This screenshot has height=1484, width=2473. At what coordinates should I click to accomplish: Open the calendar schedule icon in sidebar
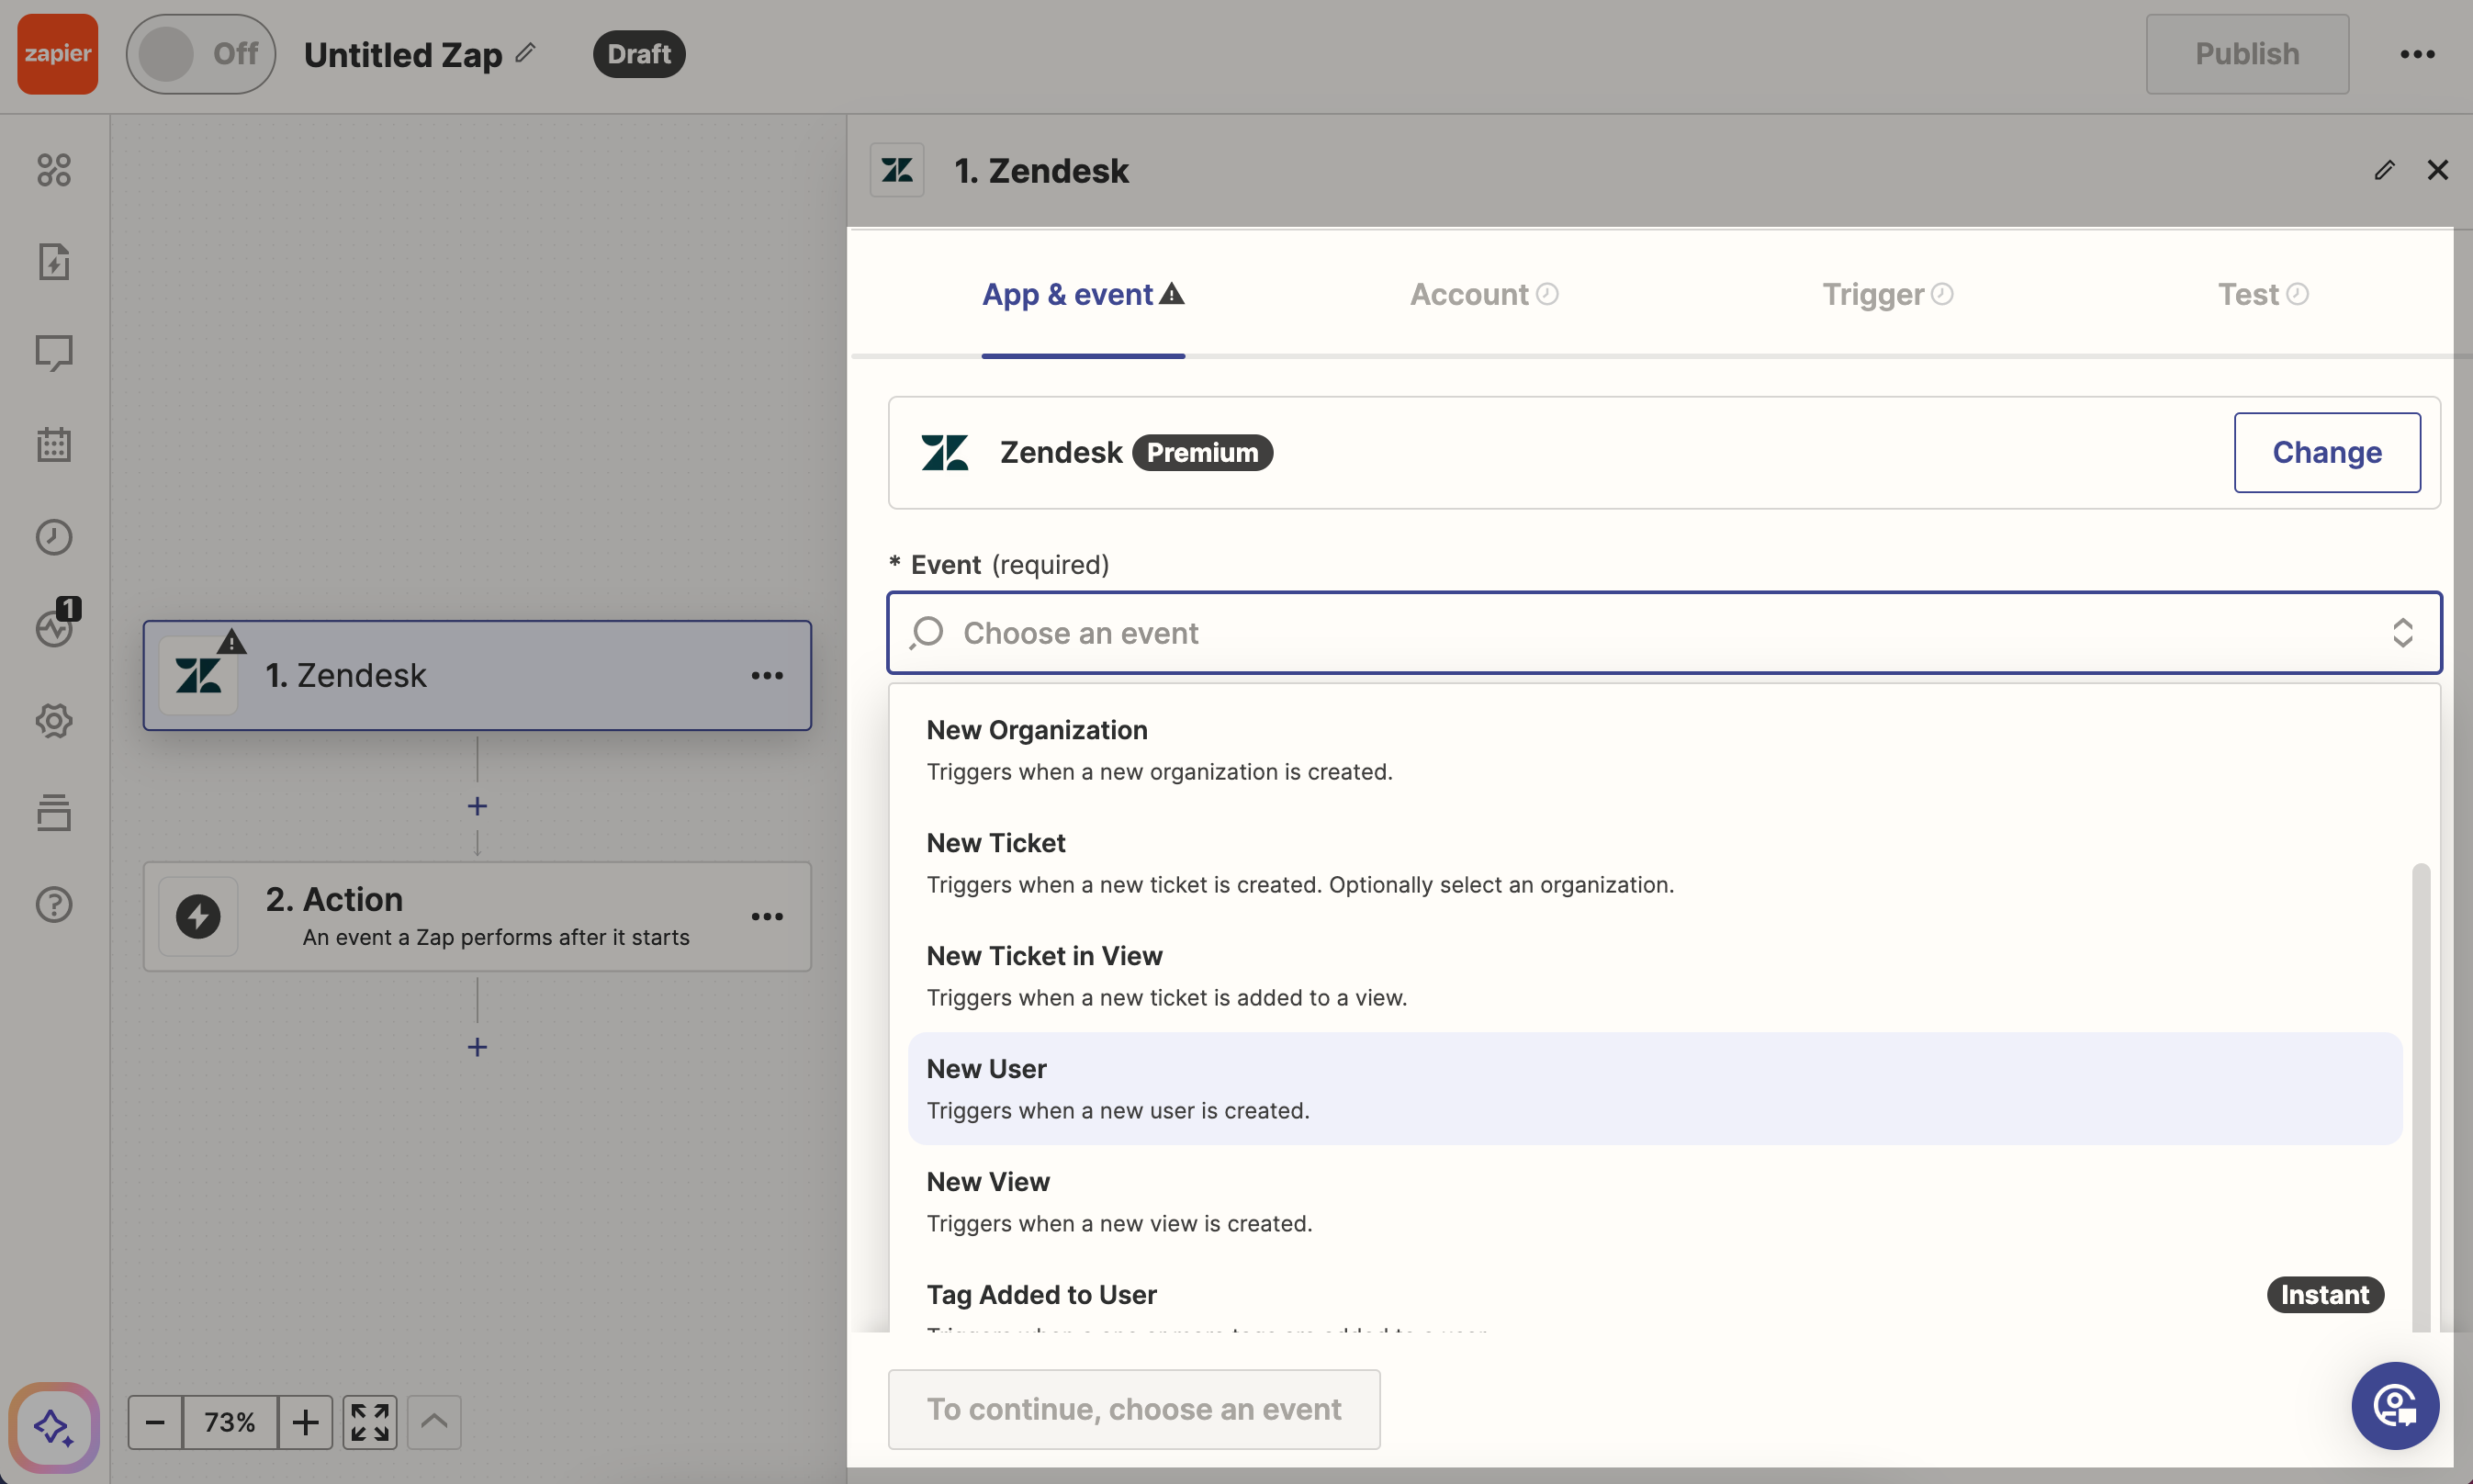pyautogui.click(x=54, y=445)
